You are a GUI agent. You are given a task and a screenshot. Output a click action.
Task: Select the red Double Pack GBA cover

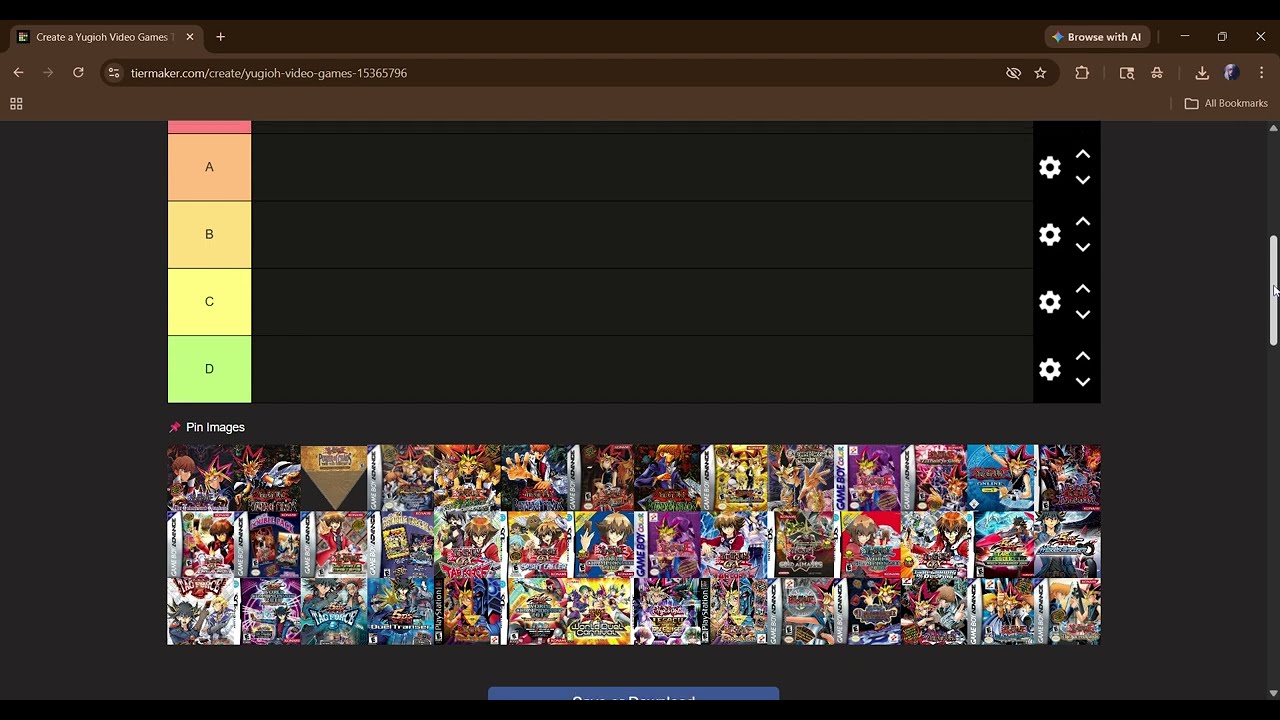[267, 545]
